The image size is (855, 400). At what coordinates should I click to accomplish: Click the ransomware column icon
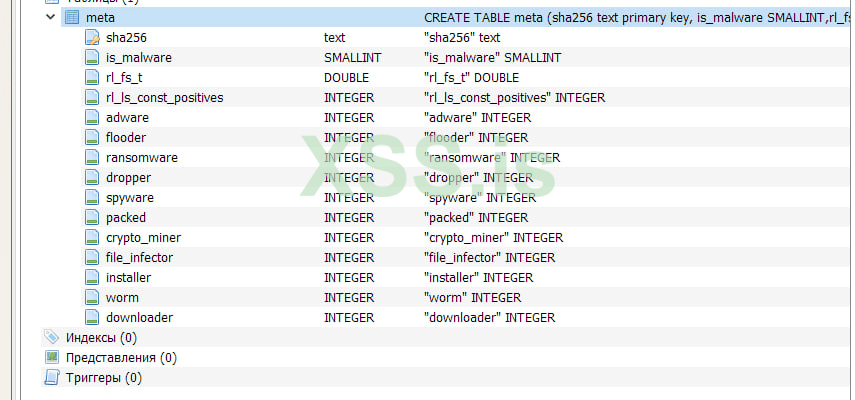(93, 157)
